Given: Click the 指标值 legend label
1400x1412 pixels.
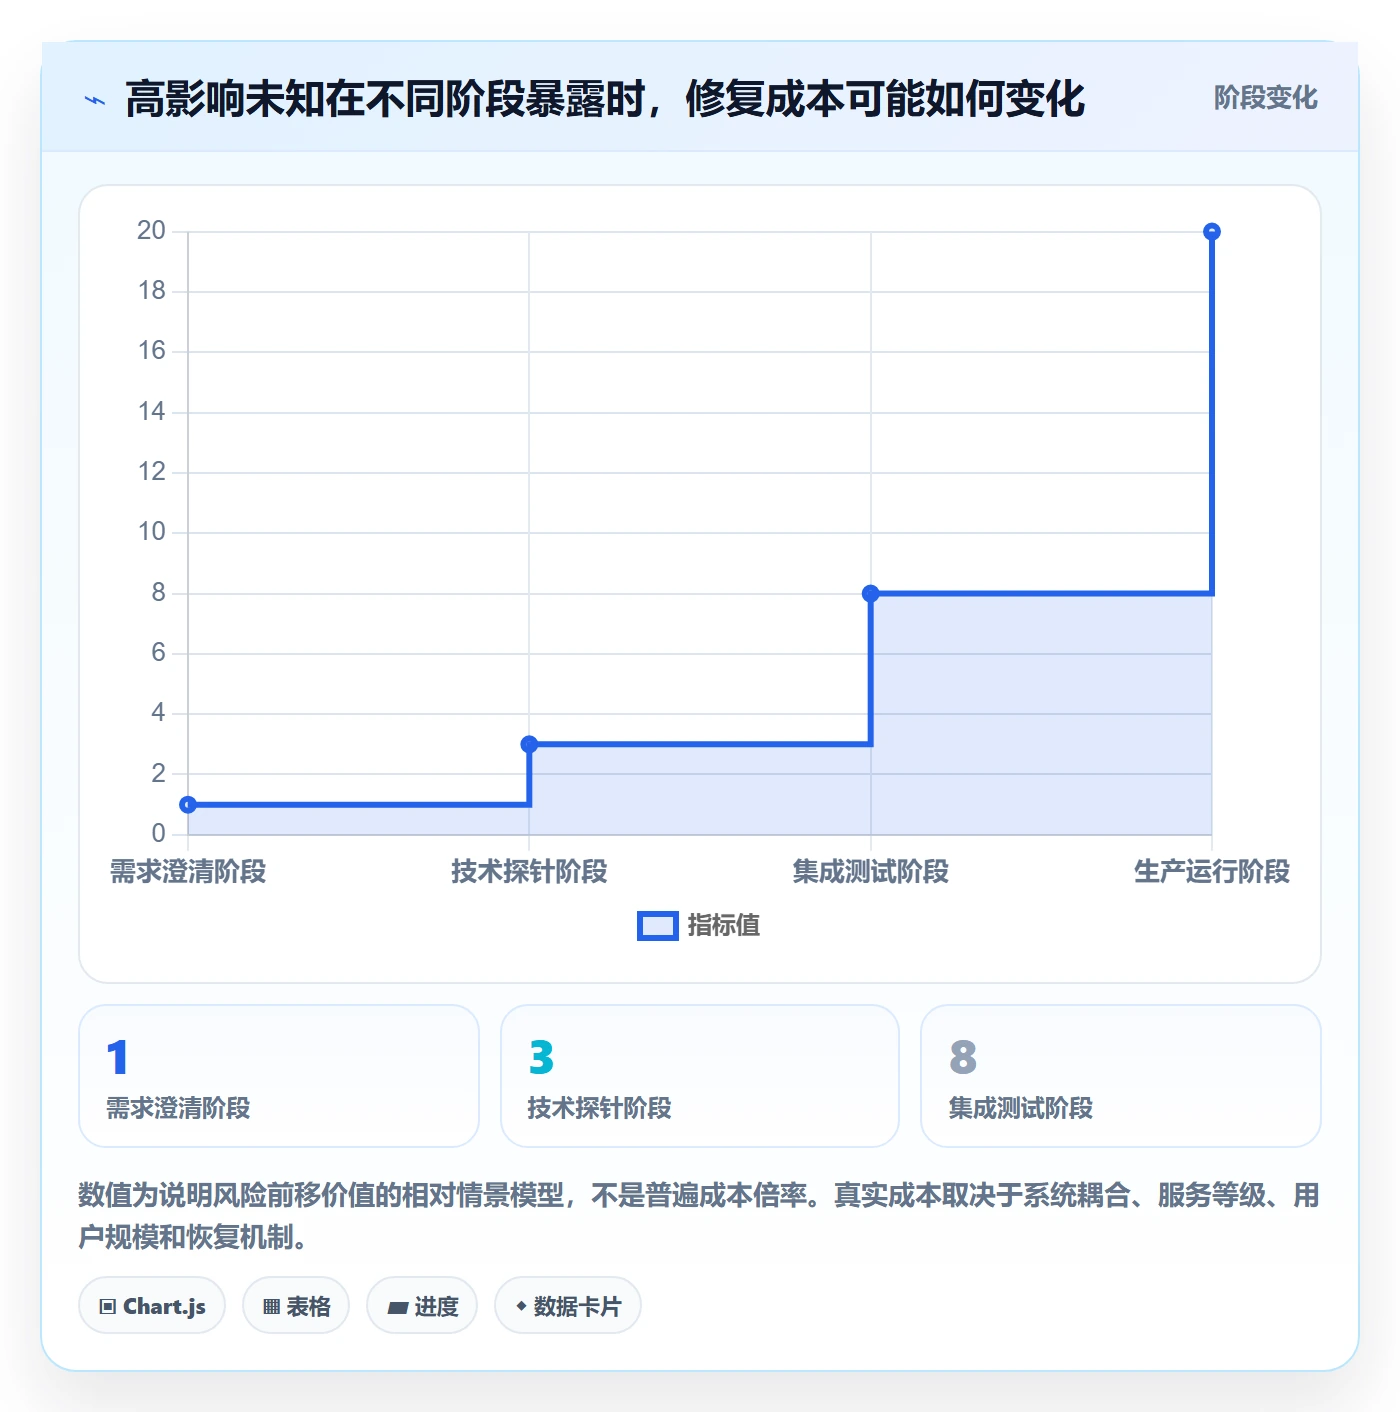Looking at the screenshot, I should pos(724,926).
